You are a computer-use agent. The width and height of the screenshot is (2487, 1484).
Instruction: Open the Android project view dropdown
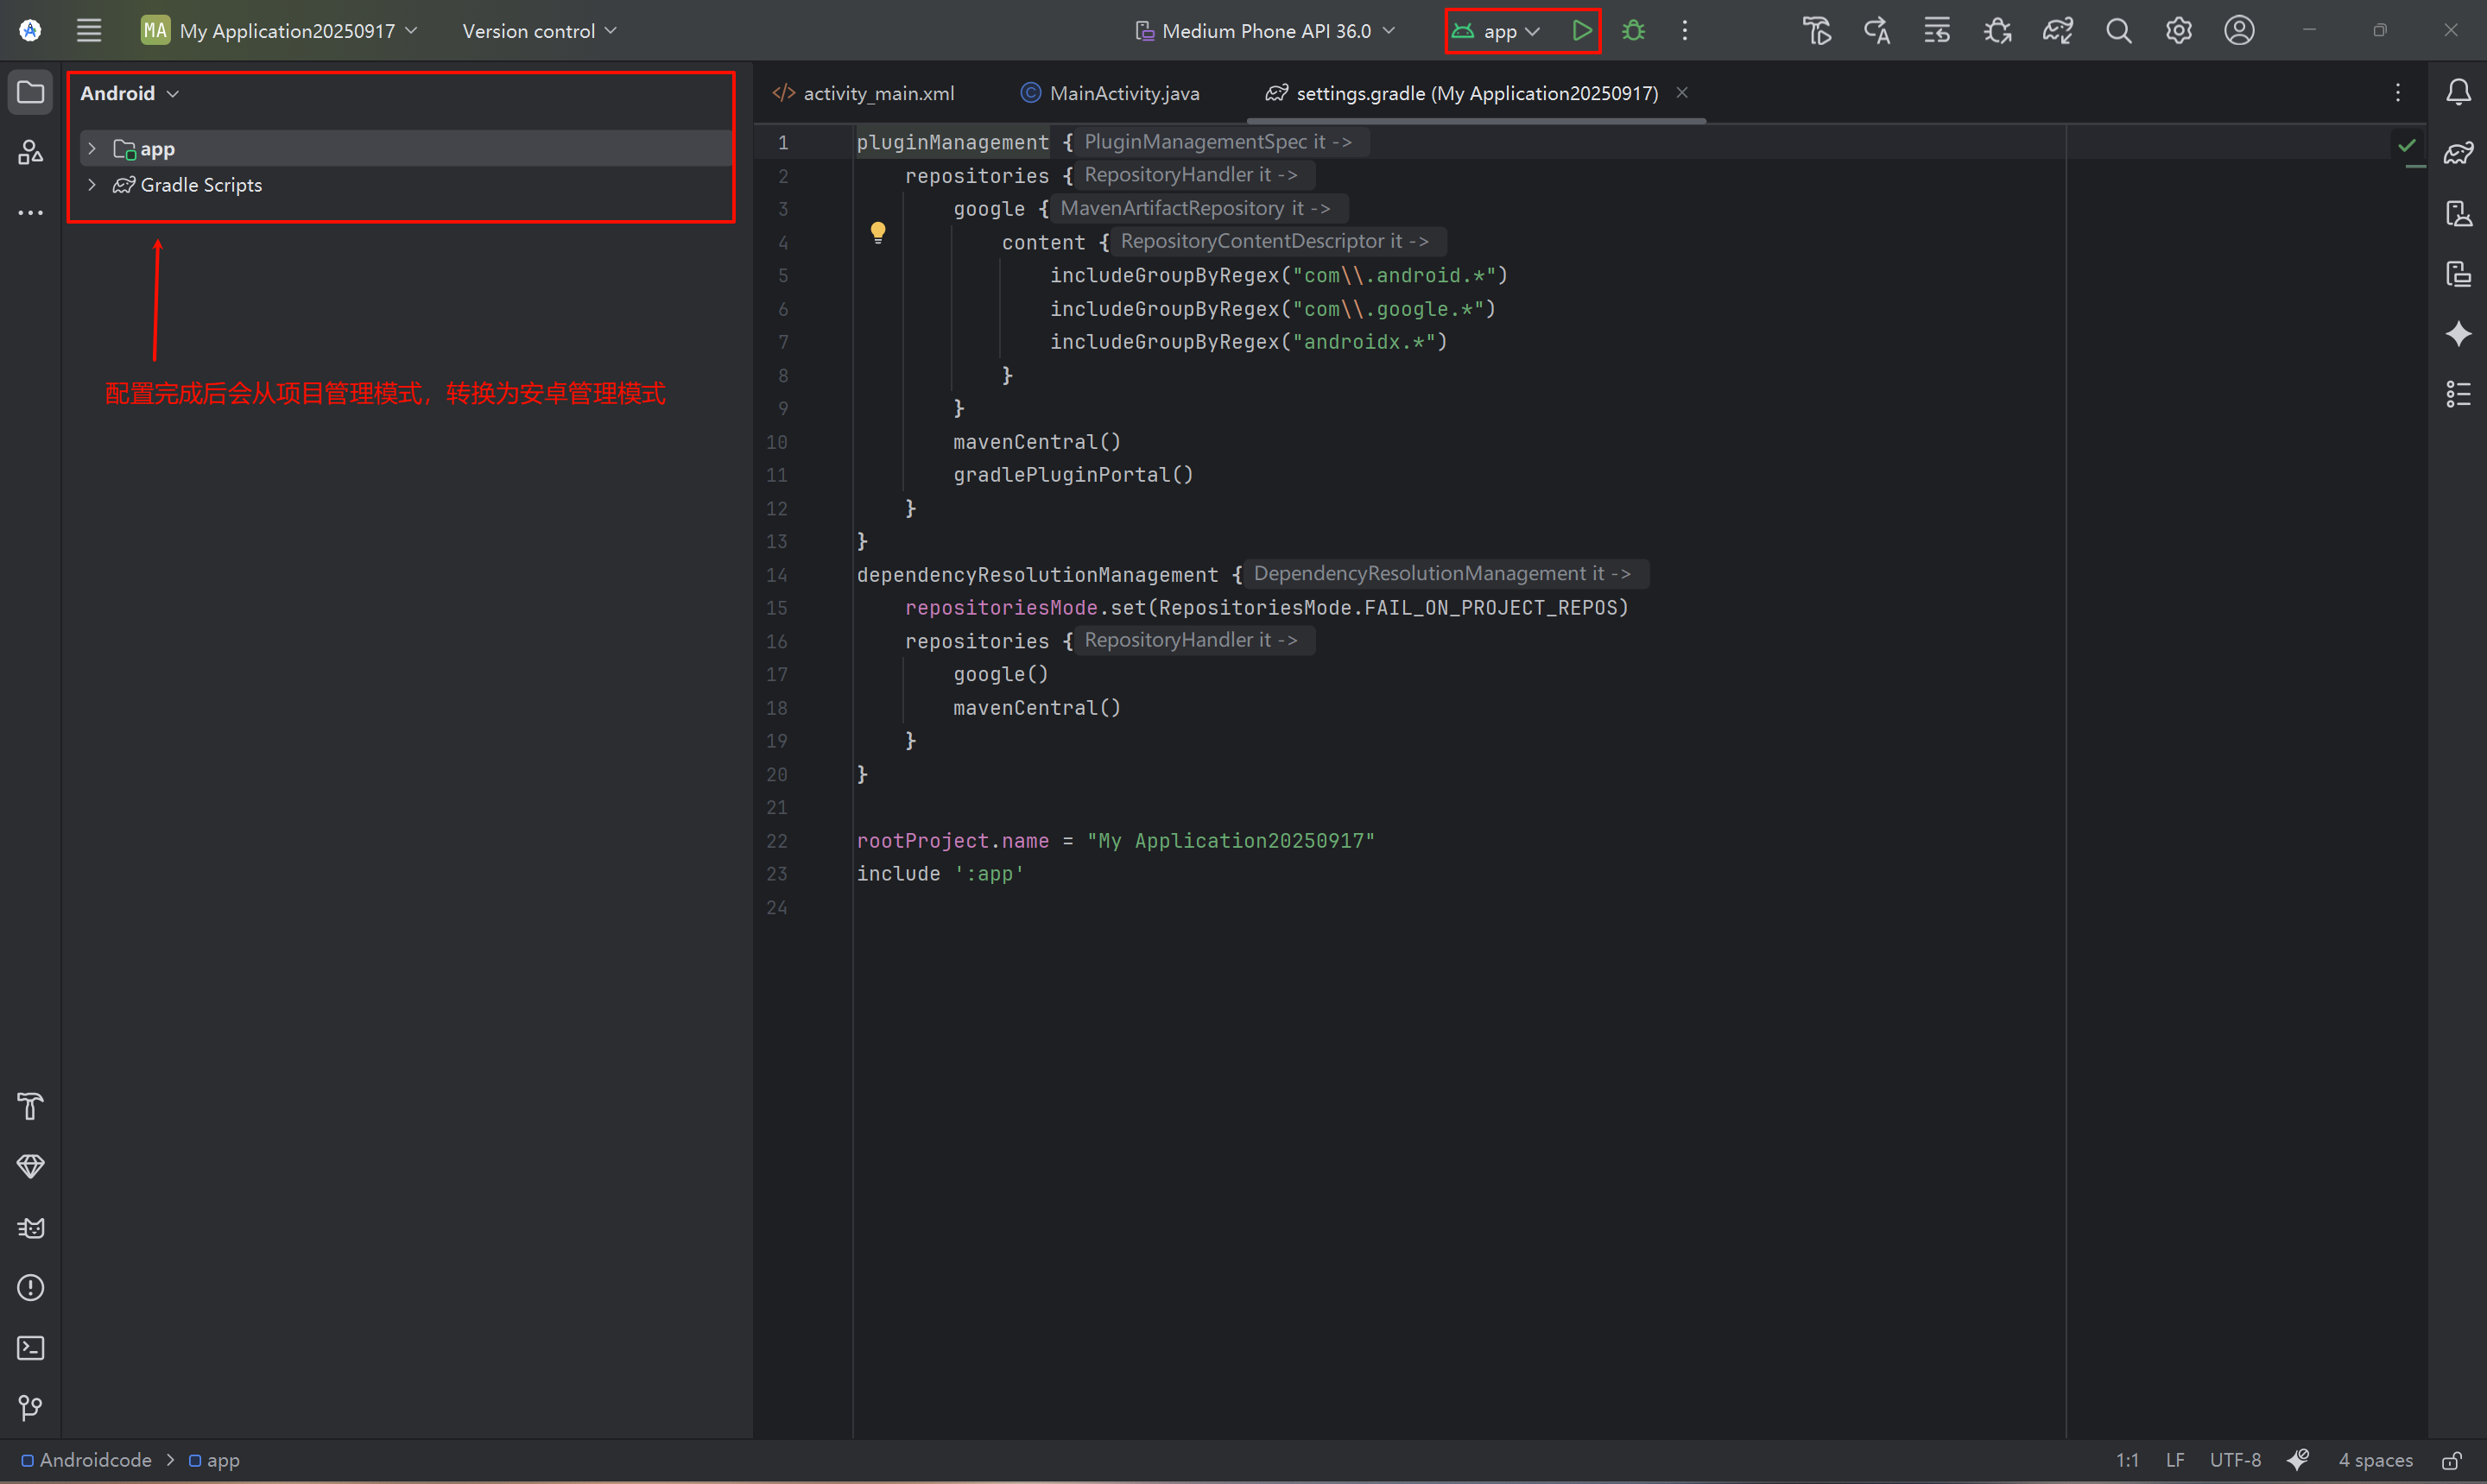click(130, 93)
